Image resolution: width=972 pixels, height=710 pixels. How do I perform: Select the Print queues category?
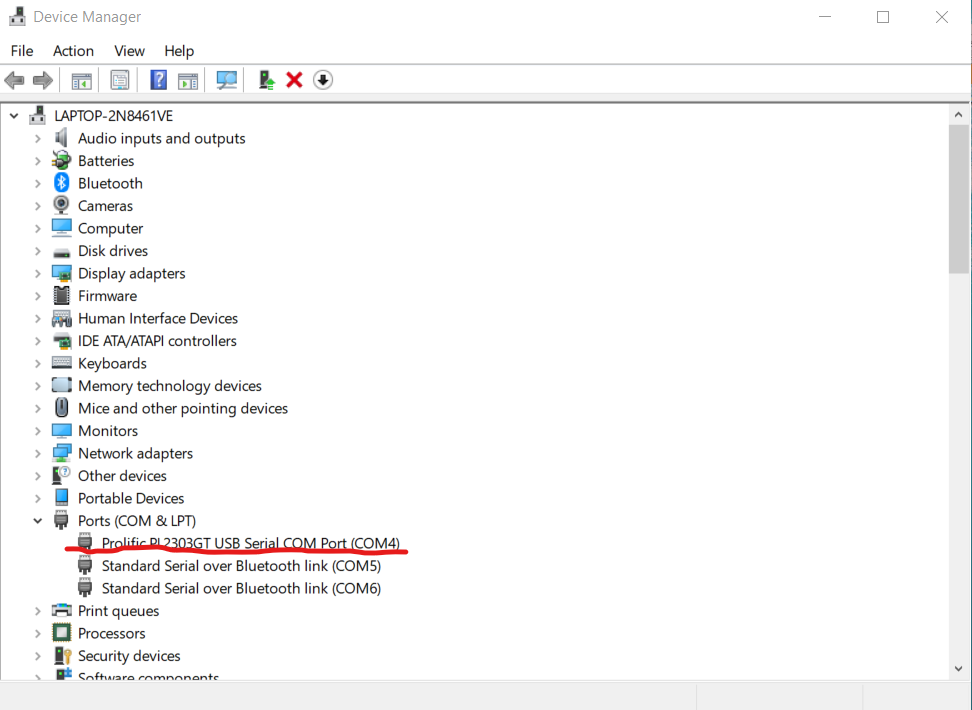[118, 611]
